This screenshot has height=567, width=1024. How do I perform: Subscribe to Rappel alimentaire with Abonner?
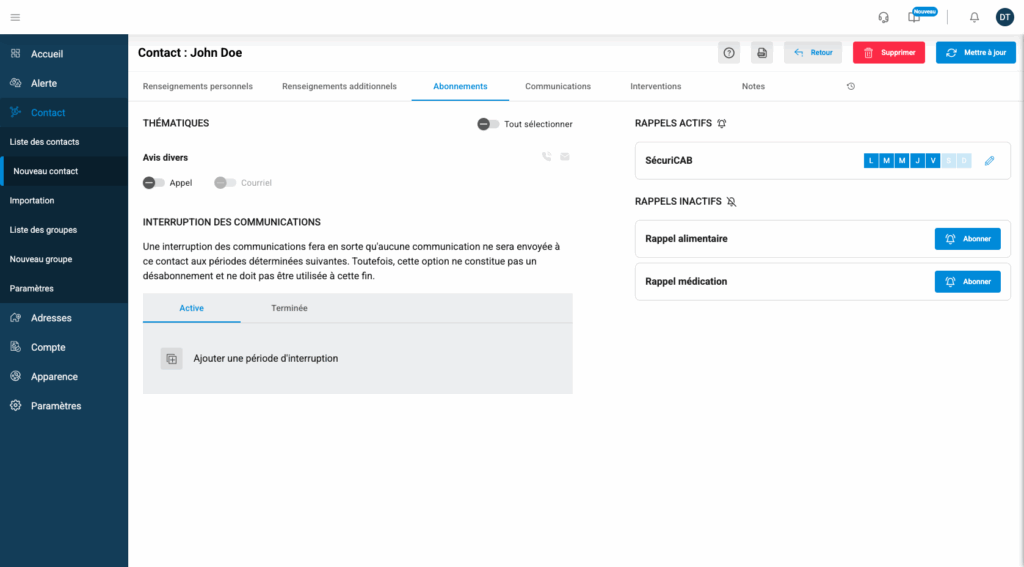967,239
